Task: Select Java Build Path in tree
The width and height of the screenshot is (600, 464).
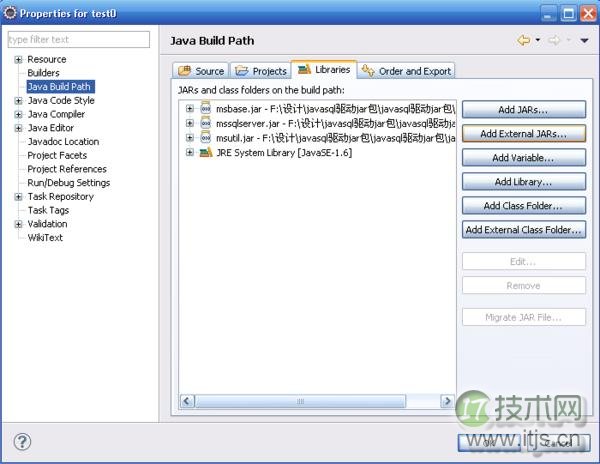Action: point(60,87)
